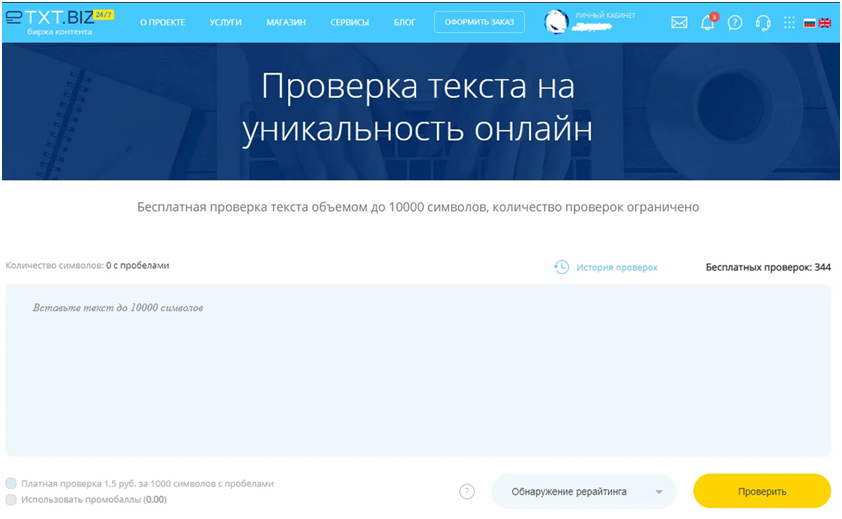Viewport: 842px width, 519px height.
Task: Click the 'ОФОРМИТЬ ЗАКАЗ' button
Action: pos(479,22)
